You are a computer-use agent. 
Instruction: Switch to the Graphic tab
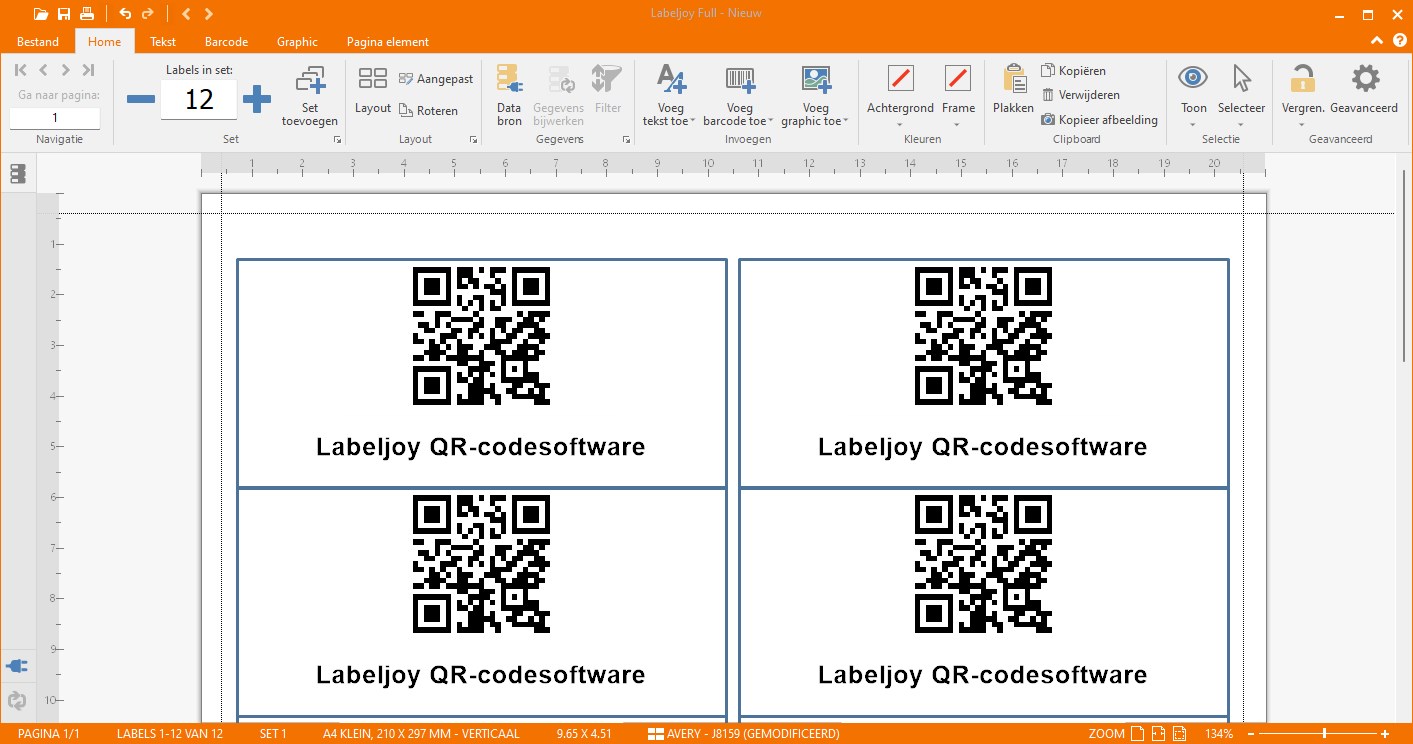(297, 42)
